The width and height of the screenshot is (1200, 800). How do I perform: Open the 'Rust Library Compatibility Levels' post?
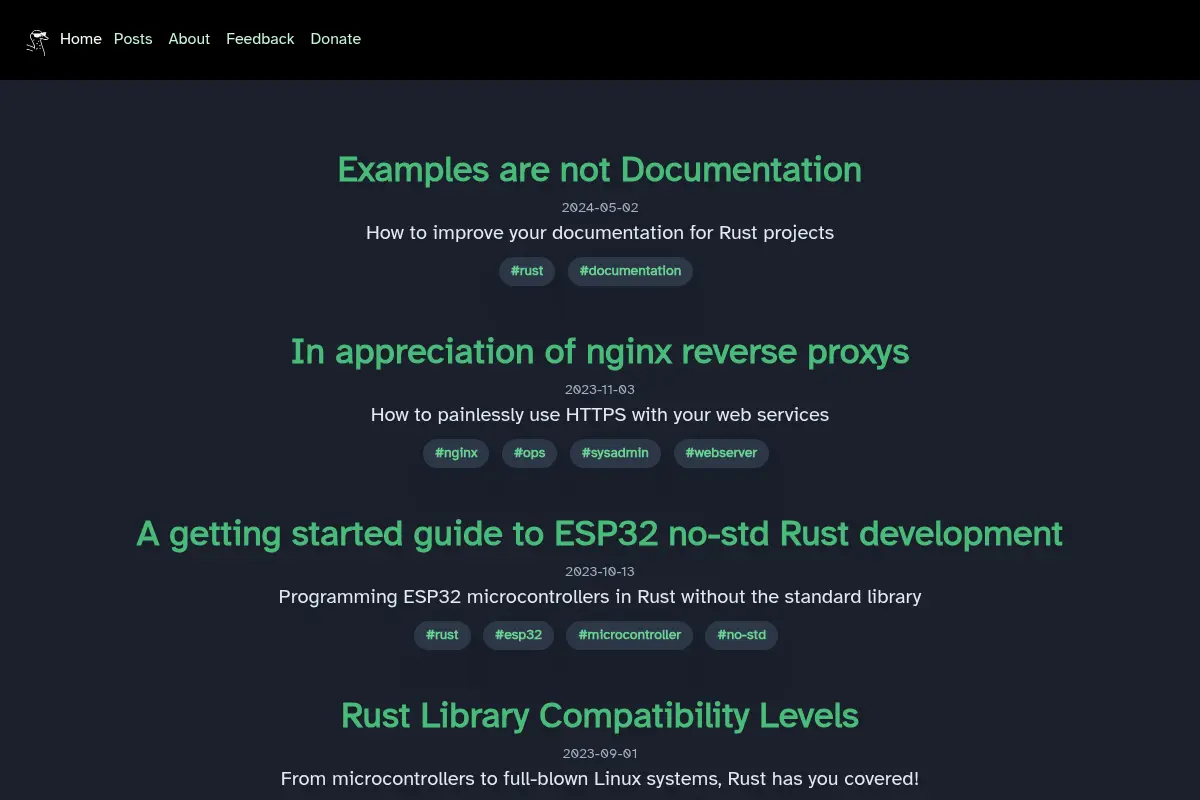600,716
